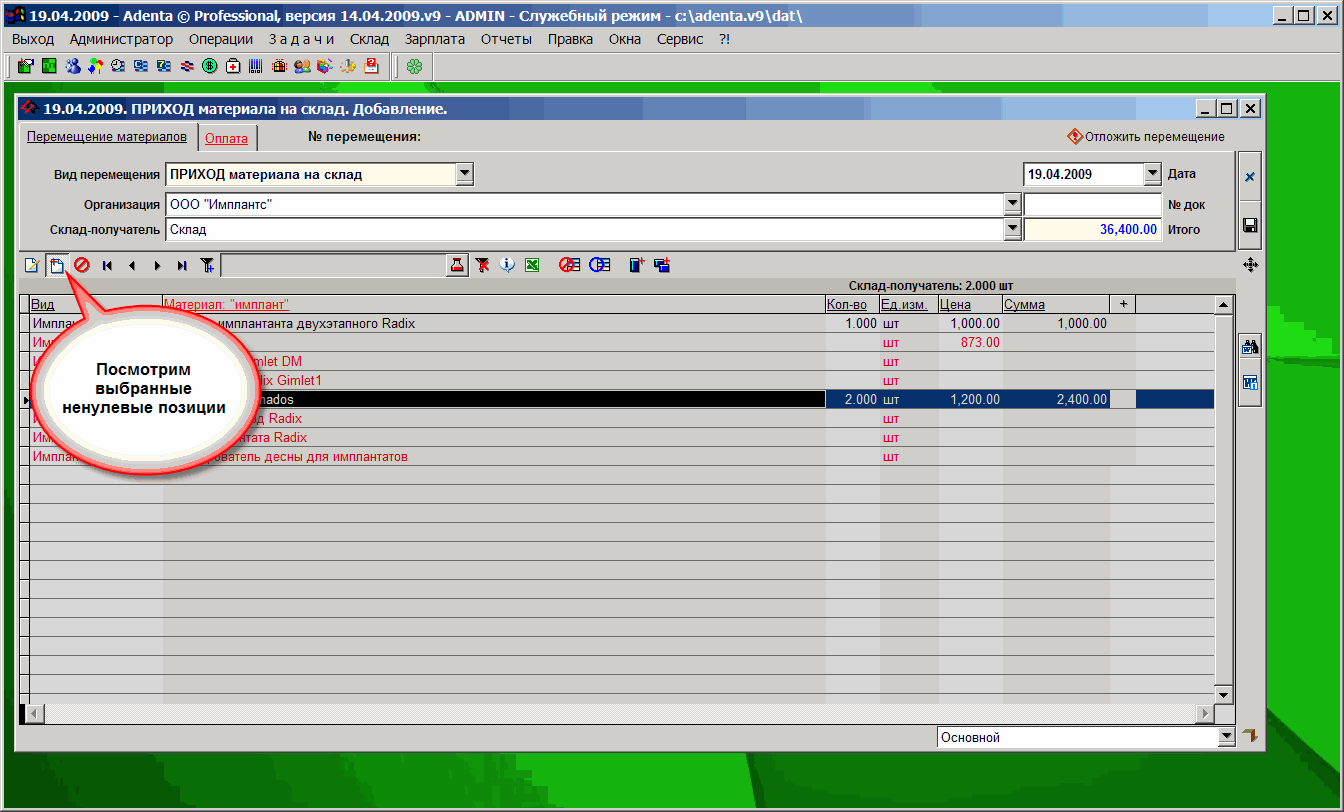This screenshot has height=812, width=1344.
Task: Jump to first record arrow
Action: 107,265
